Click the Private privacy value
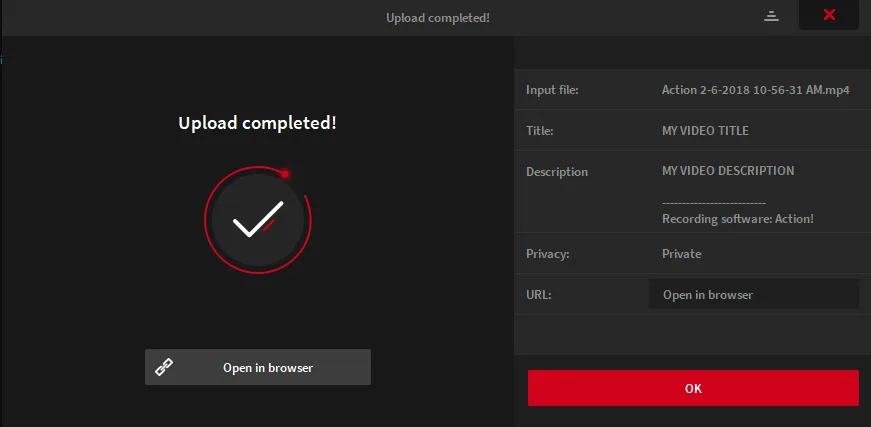871x427 pixels. (682, 254)
